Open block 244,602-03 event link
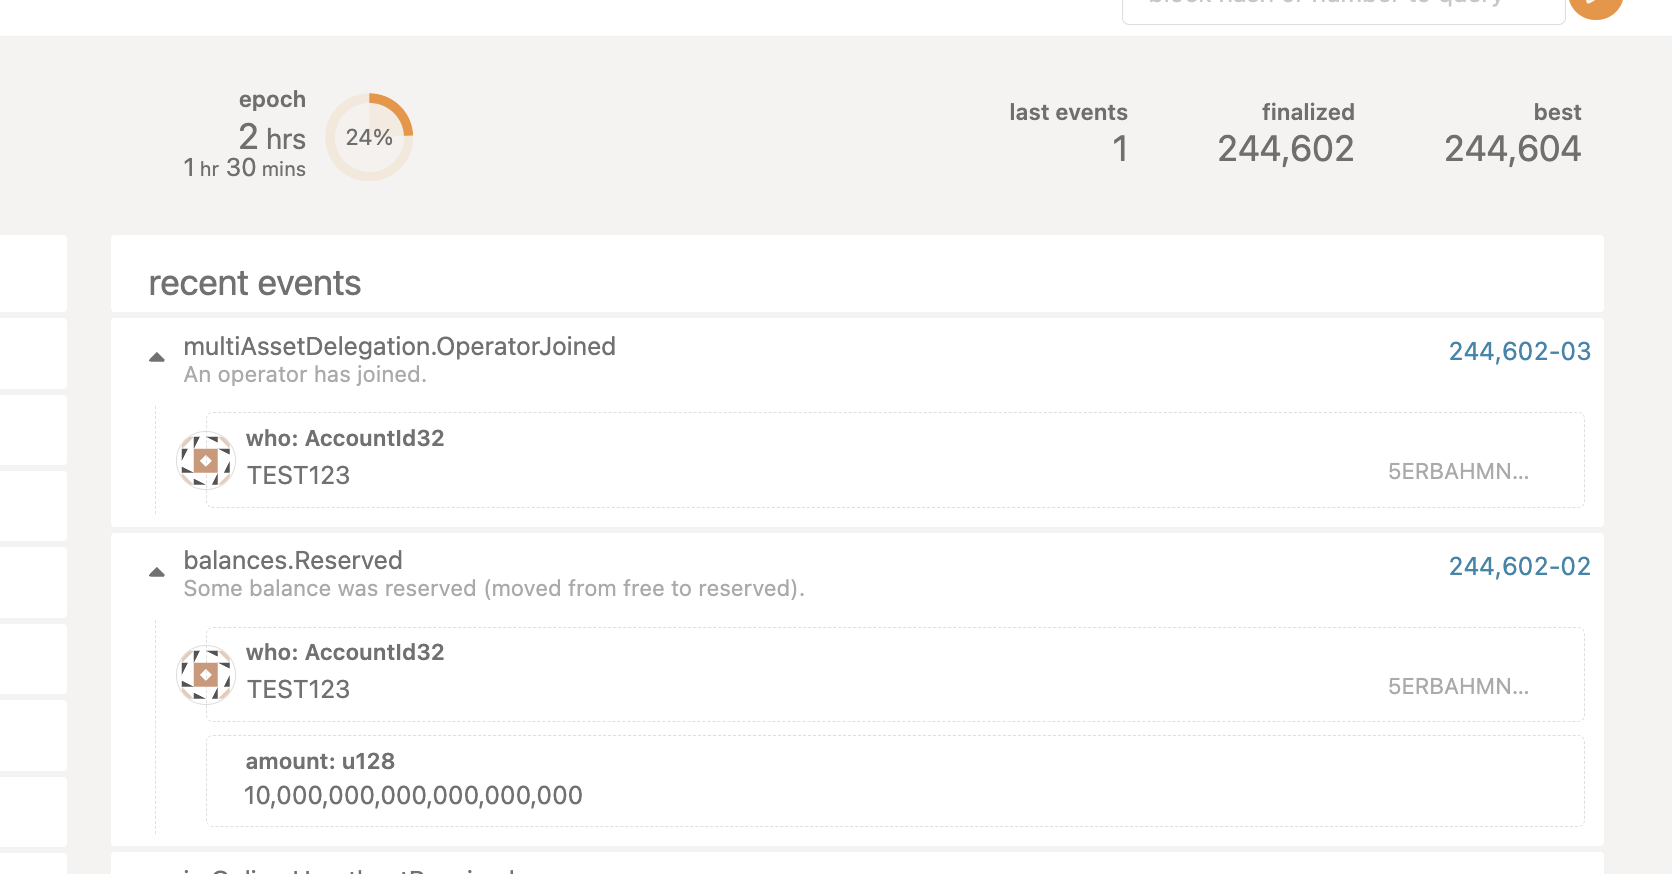This screenshot has height=874, width=1672. point(1519,351)
